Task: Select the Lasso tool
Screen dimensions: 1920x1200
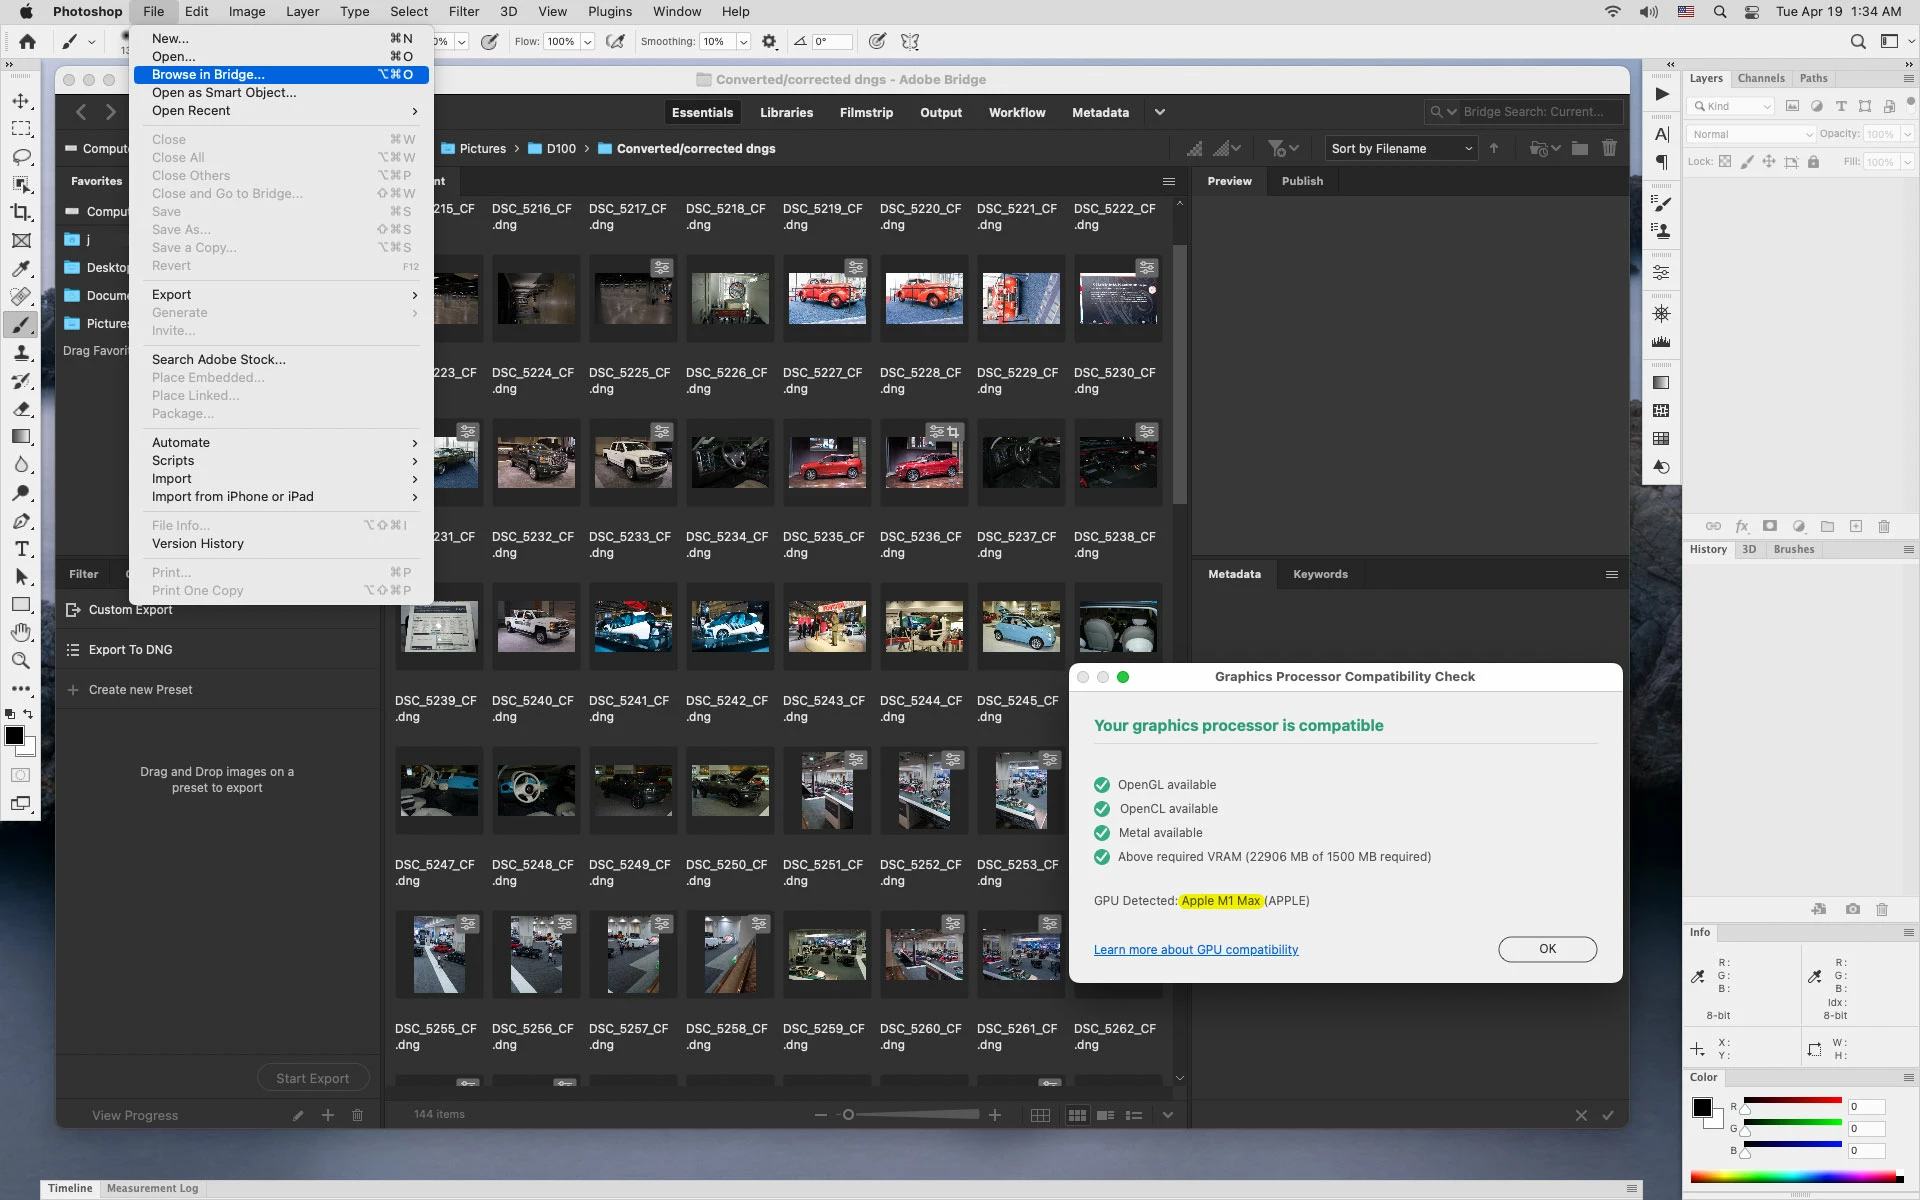Action: pos(21,157)
